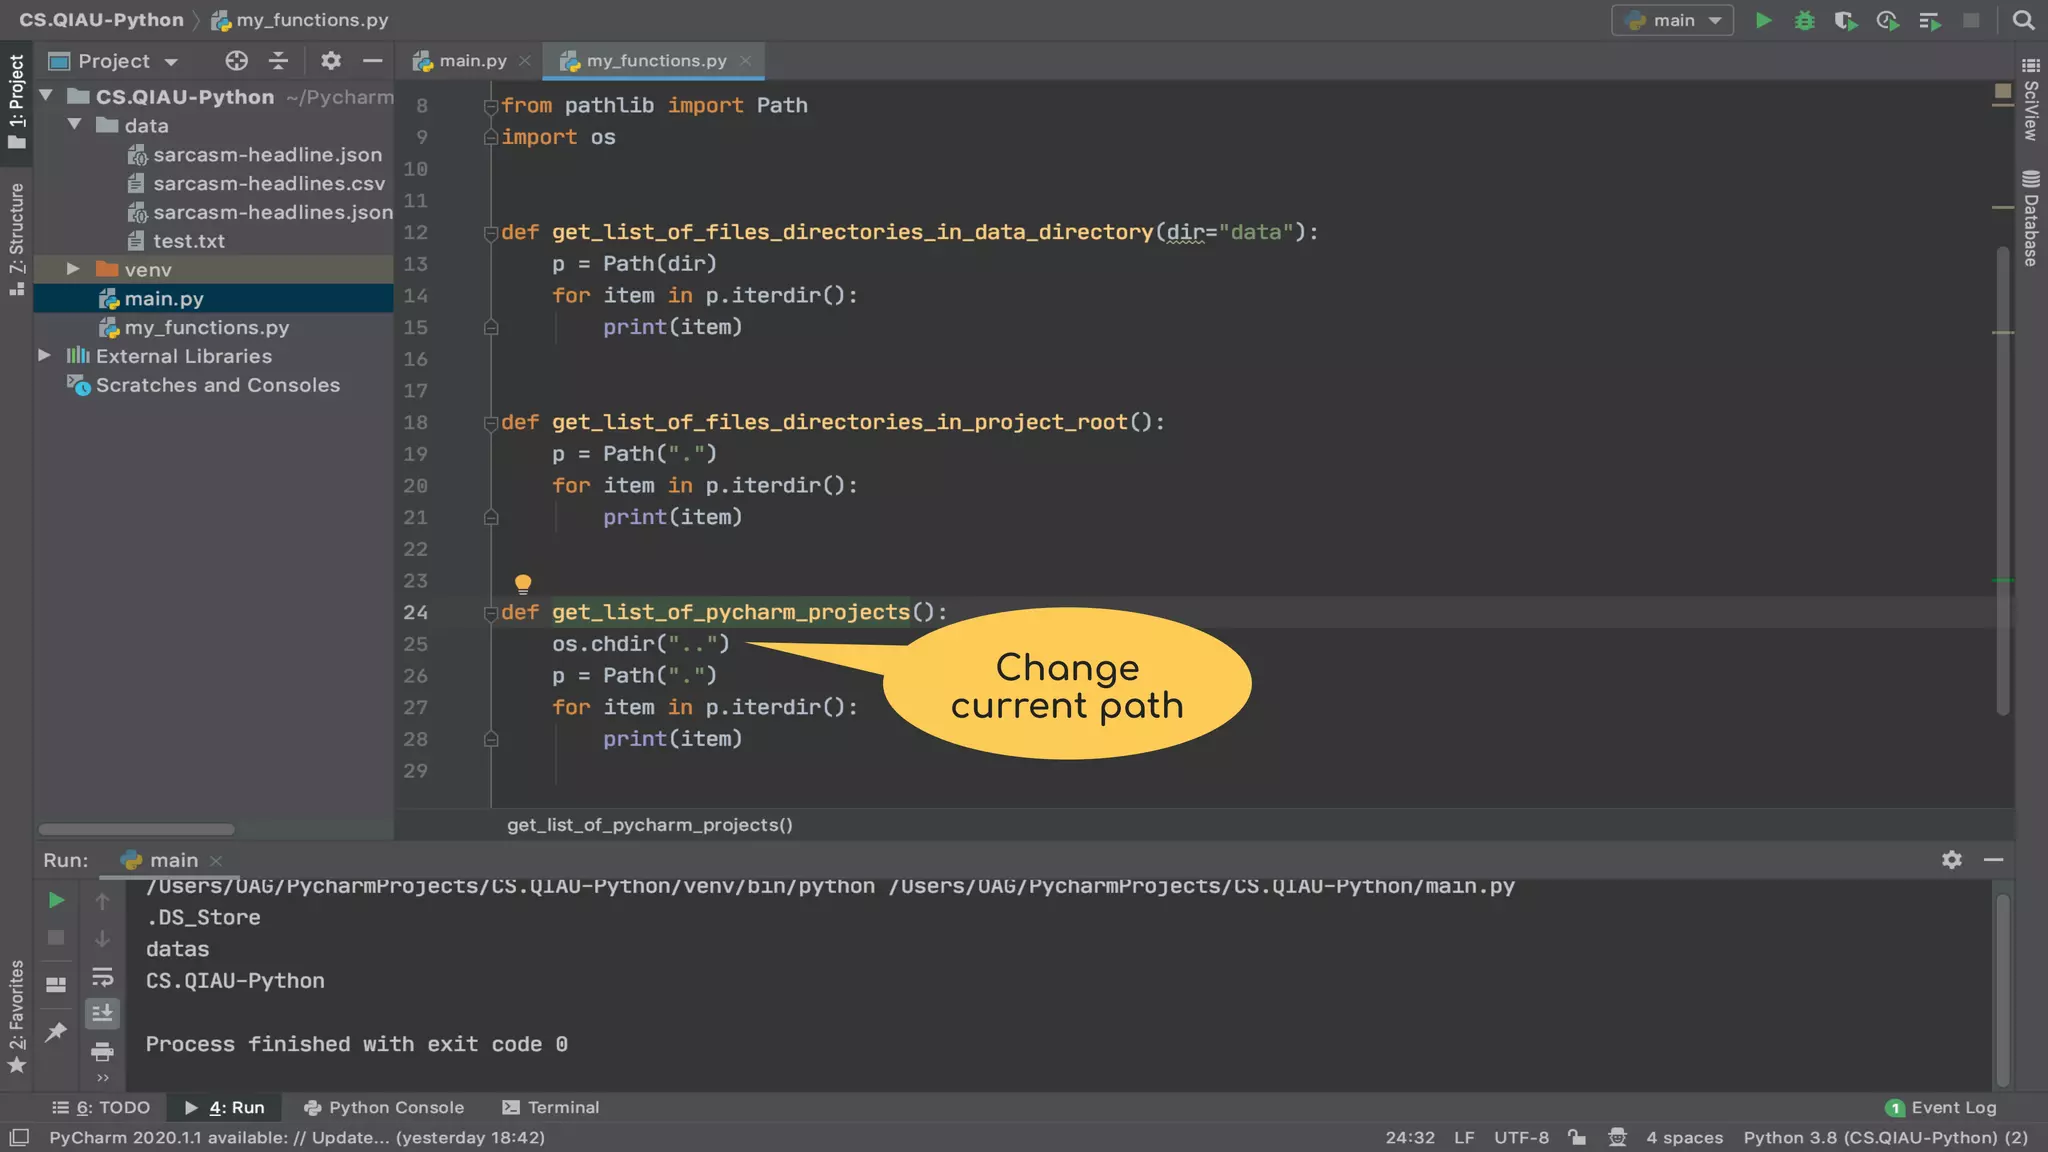Open the Event Log
This screenshot has width=2048, height=1152.
[x=1941, y=1107]
